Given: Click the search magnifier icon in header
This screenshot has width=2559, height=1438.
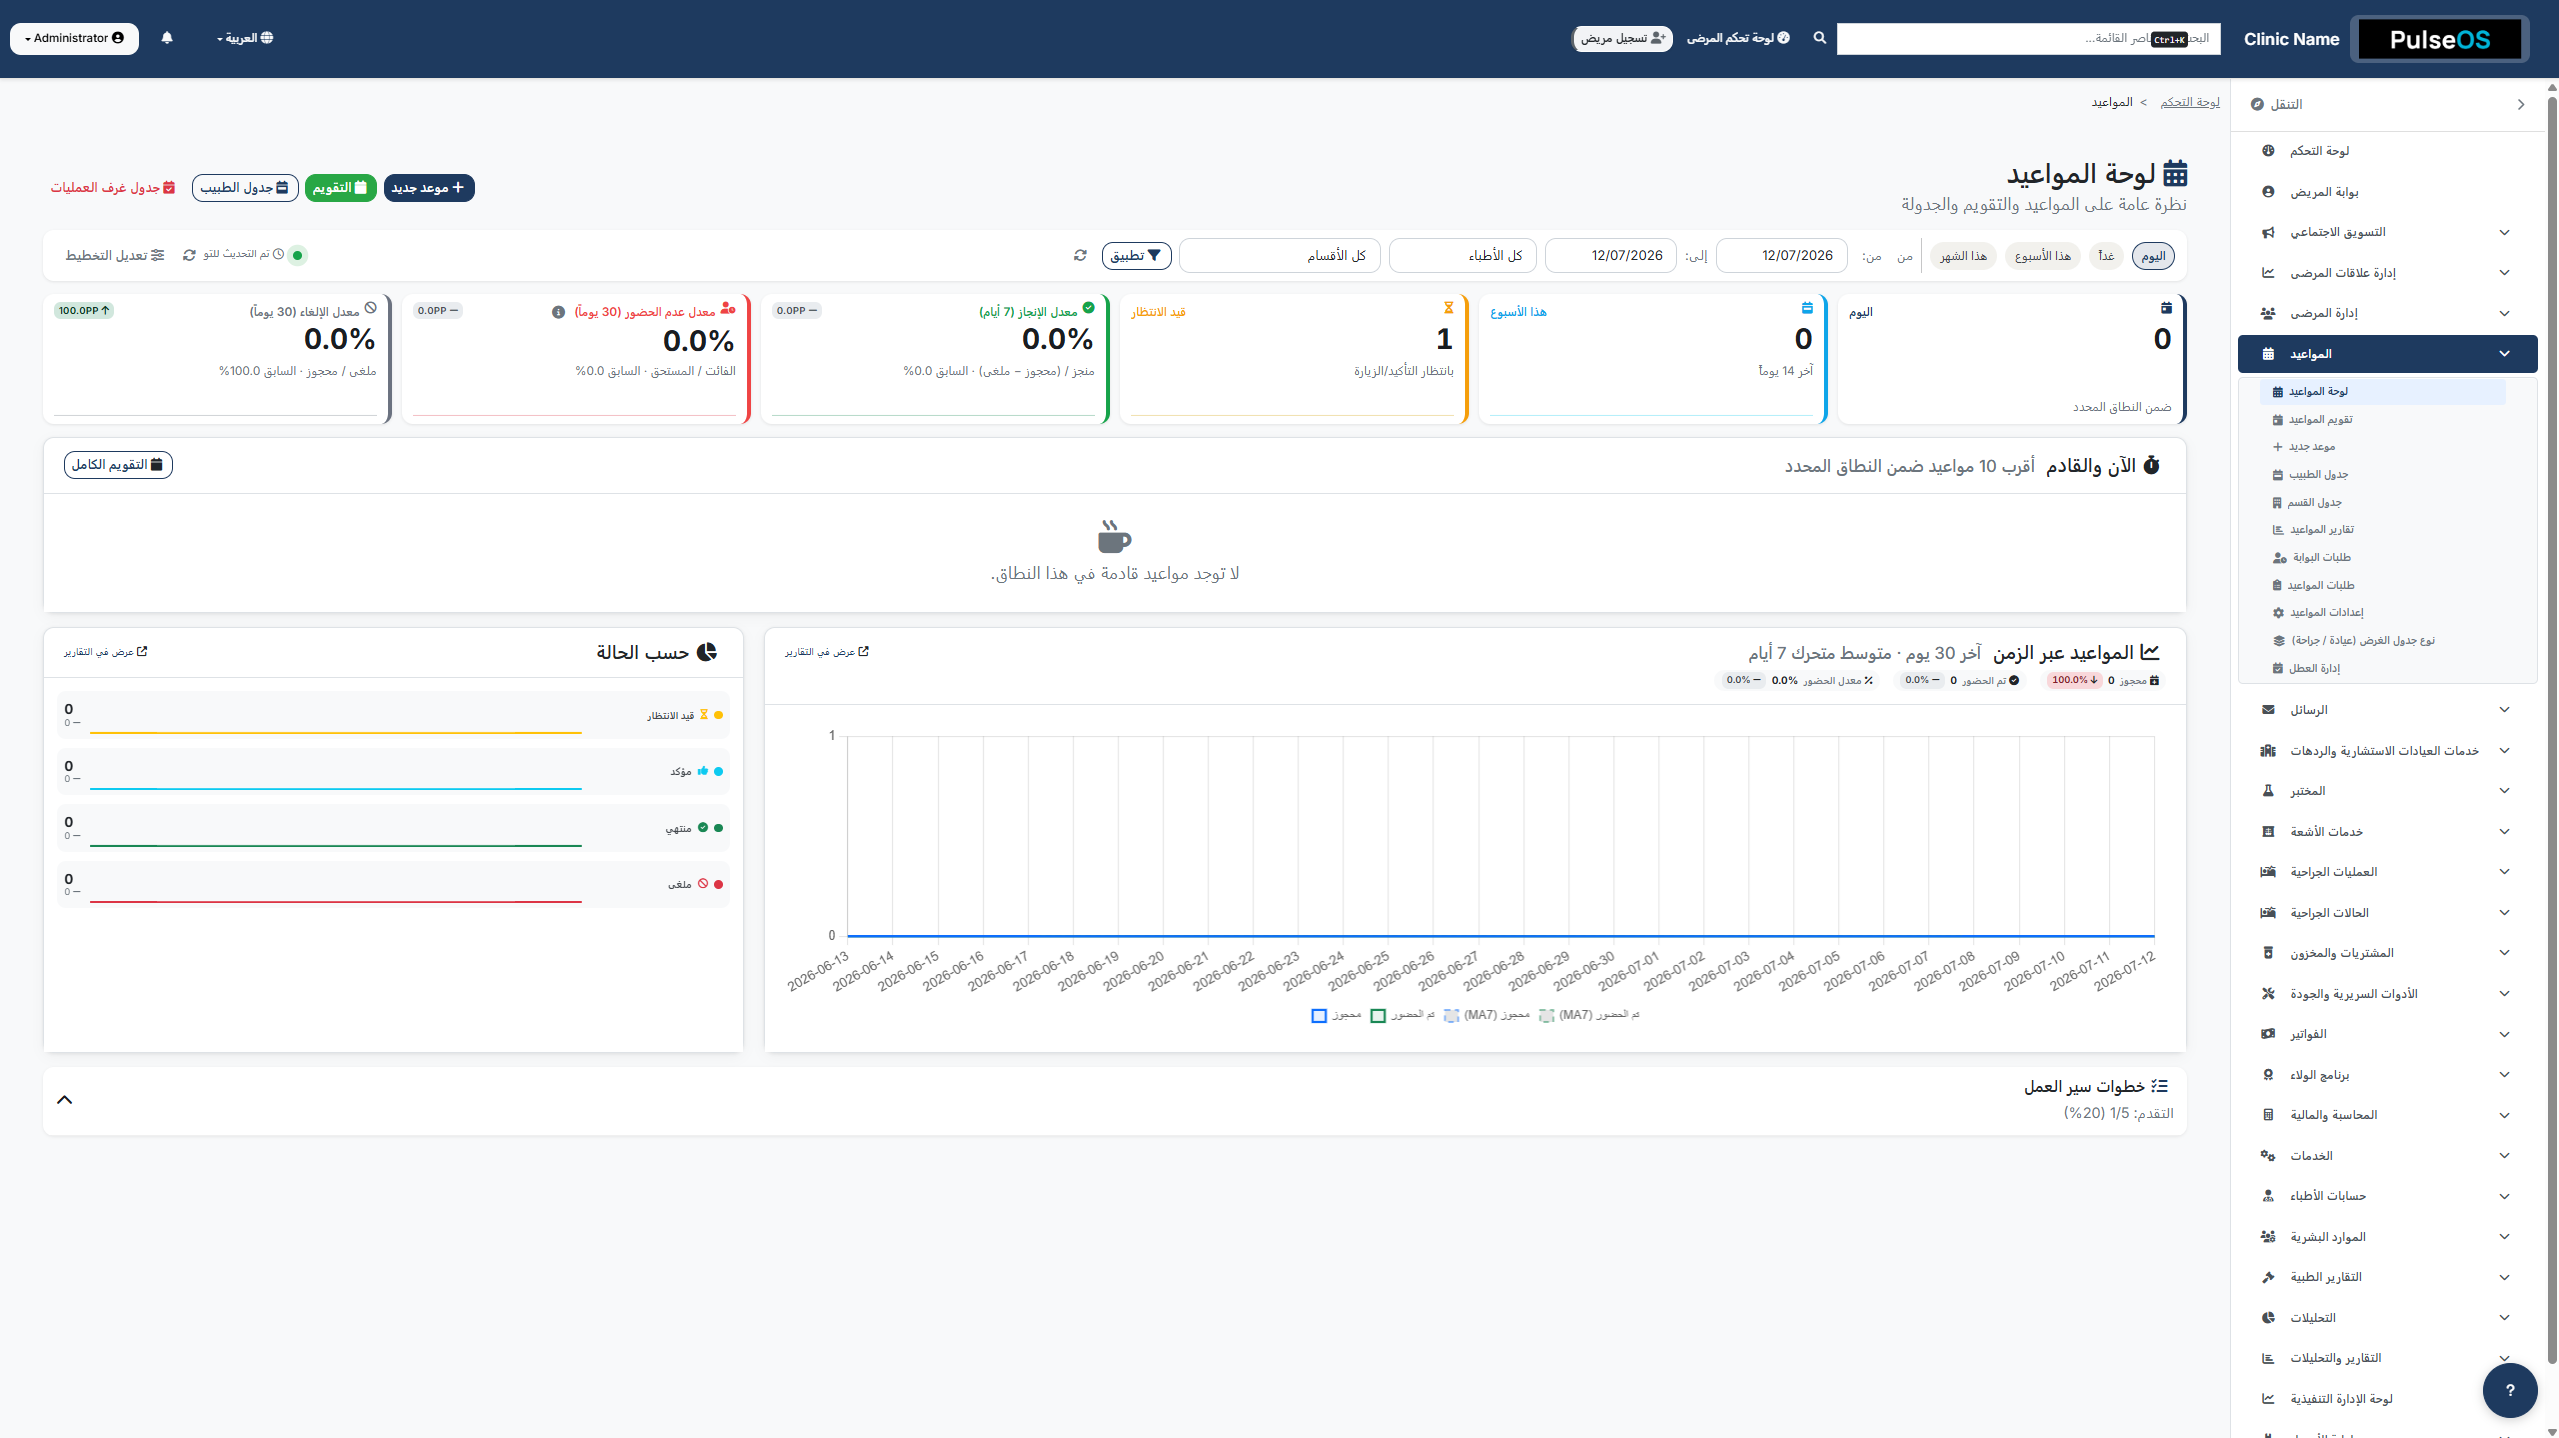Looking at the screenshot, I should click(x=1820, y=38).
